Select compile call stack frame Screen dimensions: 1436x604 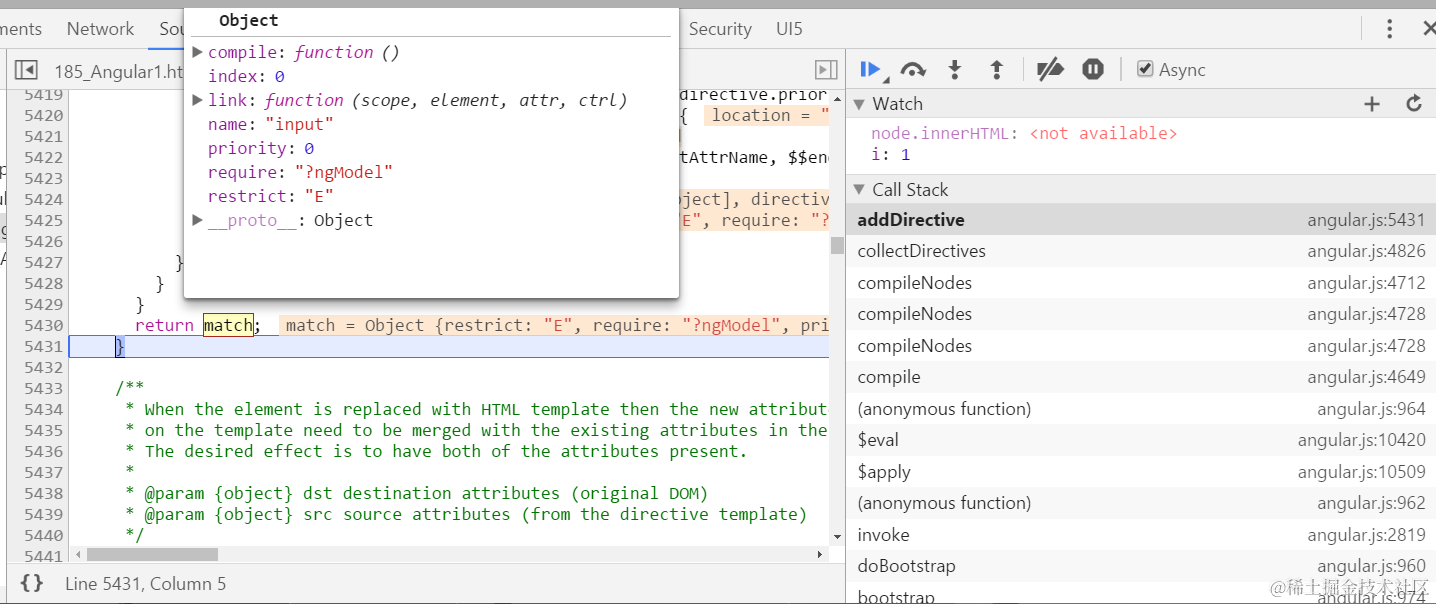tap(1140, 377)
